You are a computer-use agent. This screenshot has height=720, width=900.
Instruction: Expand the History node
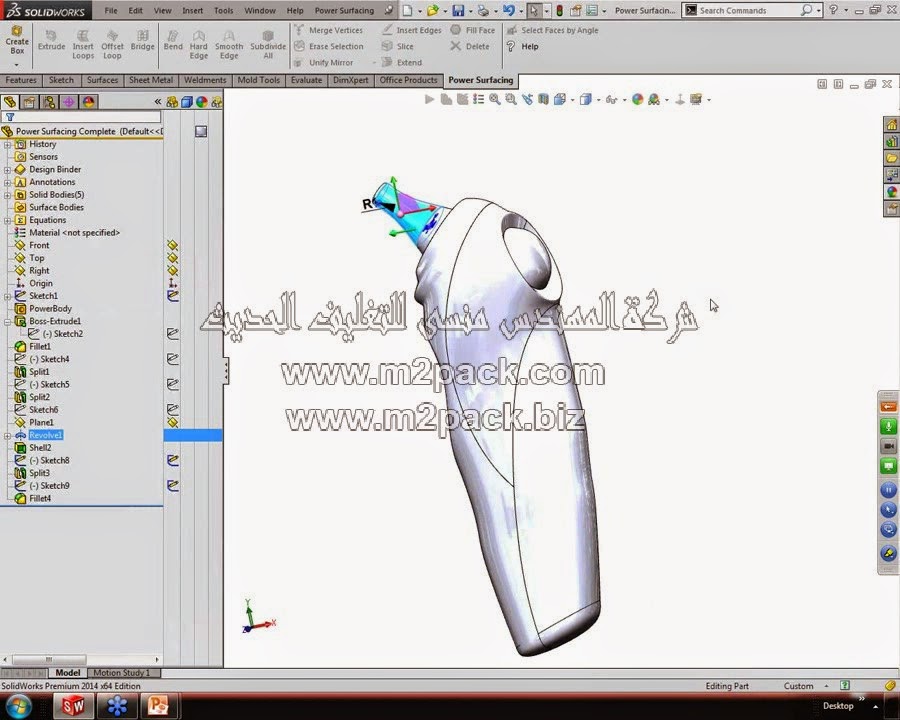(7, 145)
